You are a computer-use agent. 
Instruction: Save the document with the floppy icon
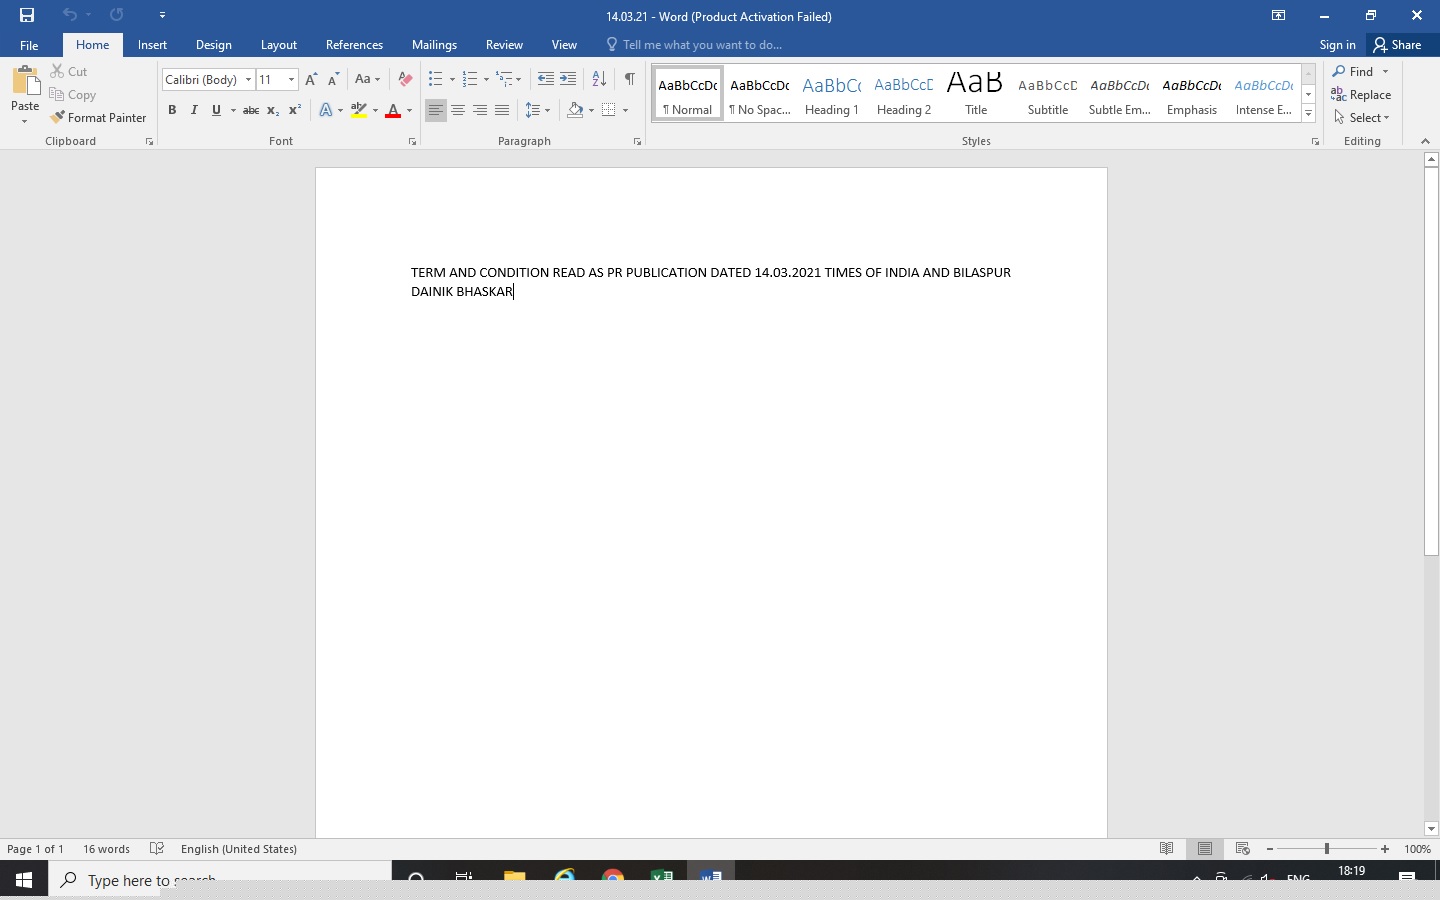click(27, 15)
